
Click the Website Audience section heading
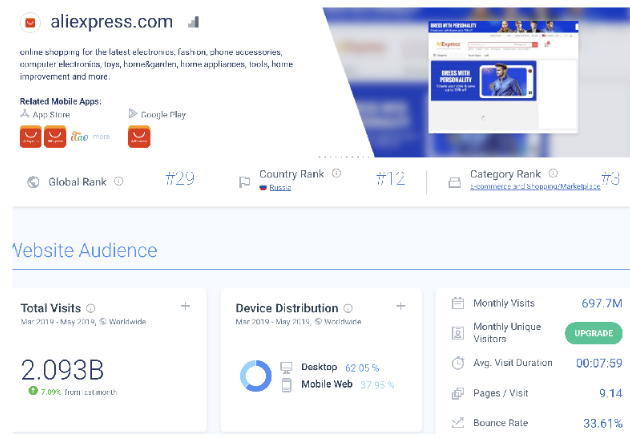tap(85, 250)
